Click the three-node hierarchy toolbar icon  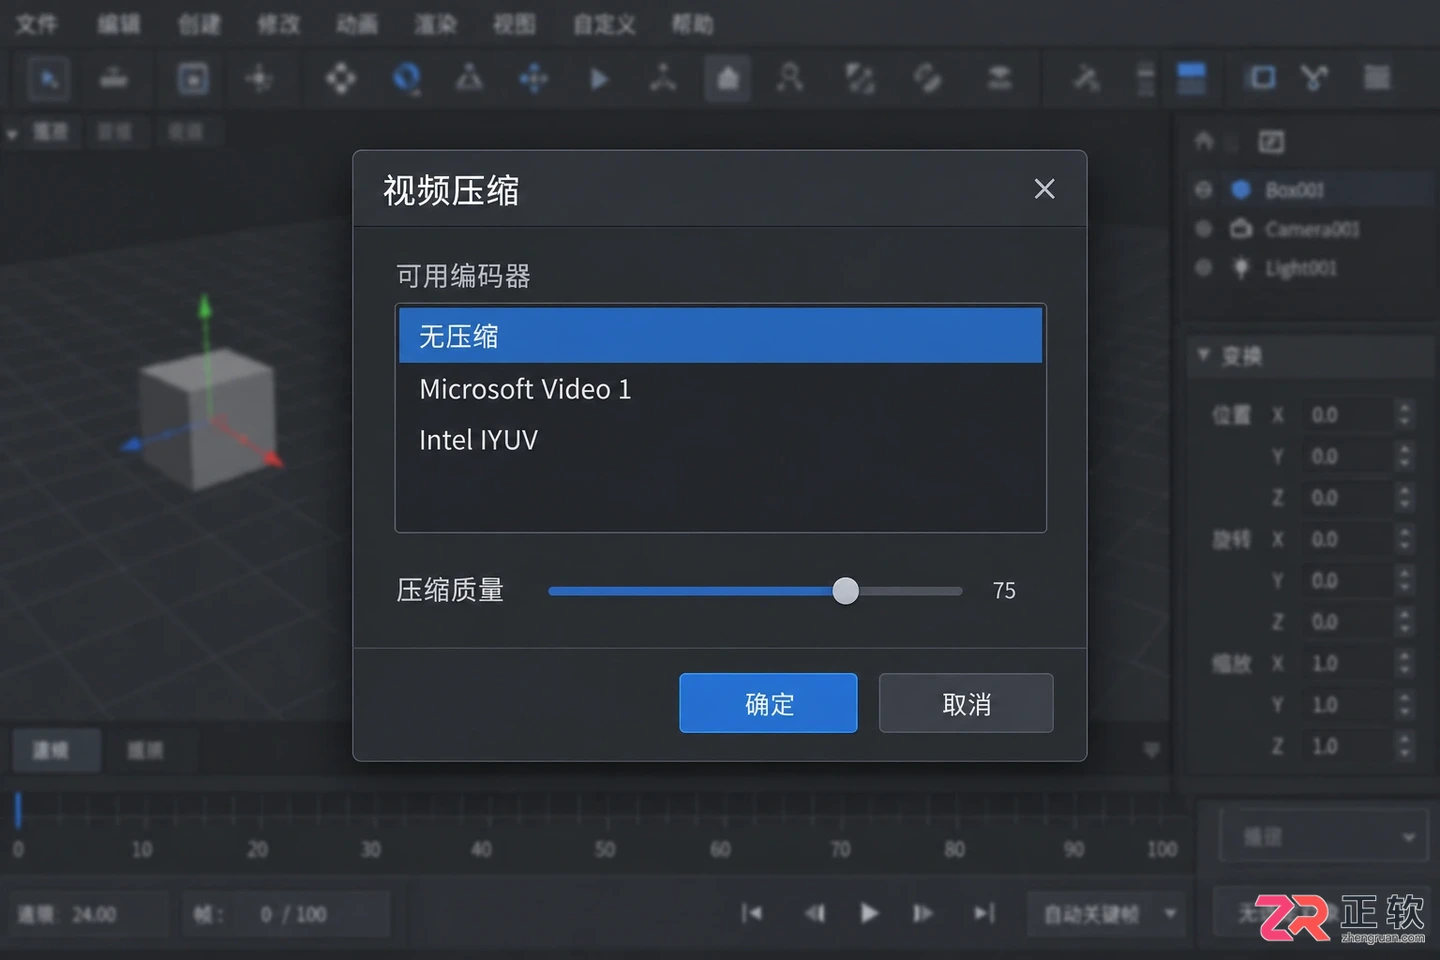point(662,77)
